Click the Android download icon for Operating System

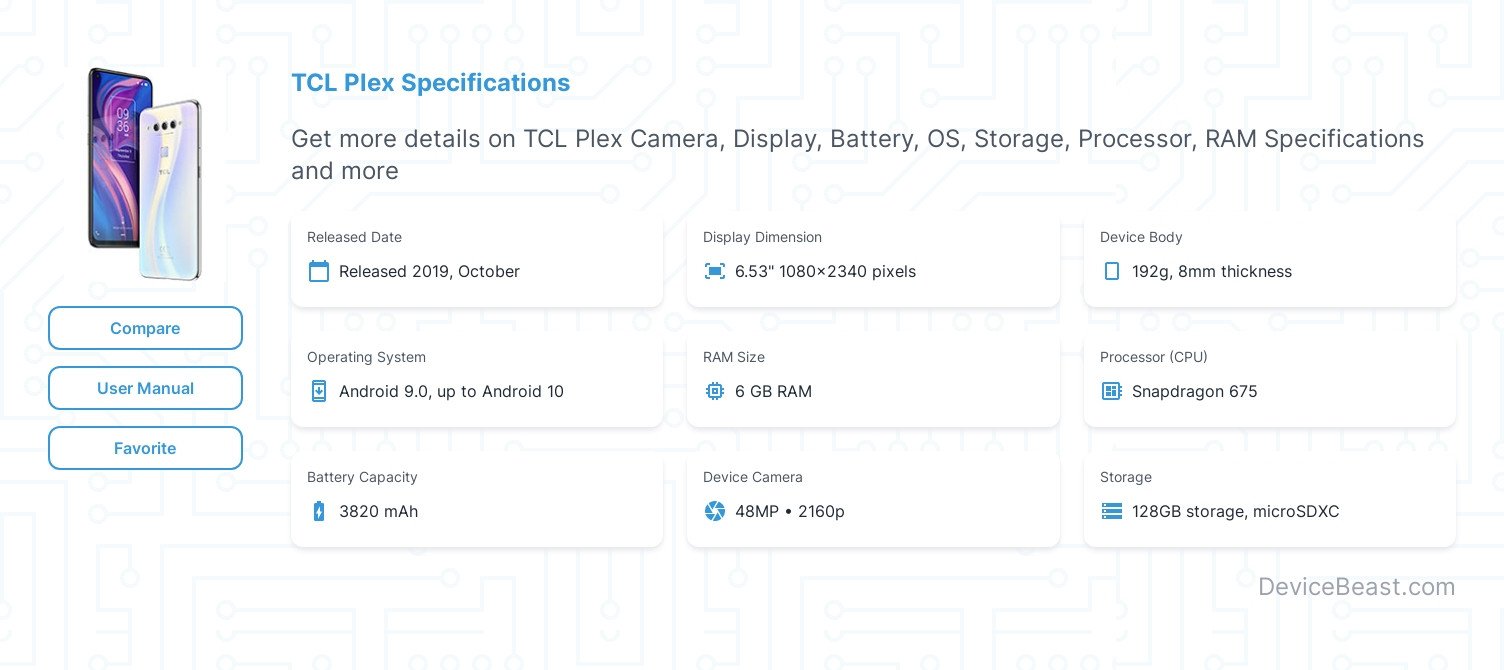pyautogui.click(x=319, y=391)
